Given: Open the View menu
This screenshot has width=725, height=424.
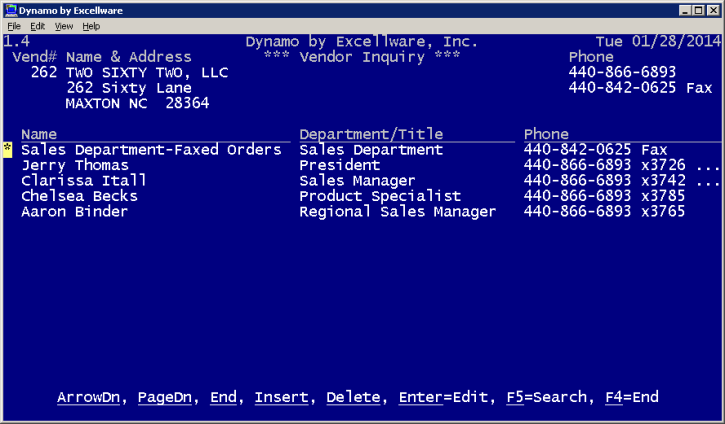Looking at the screenshot, I should click(64, 26).
